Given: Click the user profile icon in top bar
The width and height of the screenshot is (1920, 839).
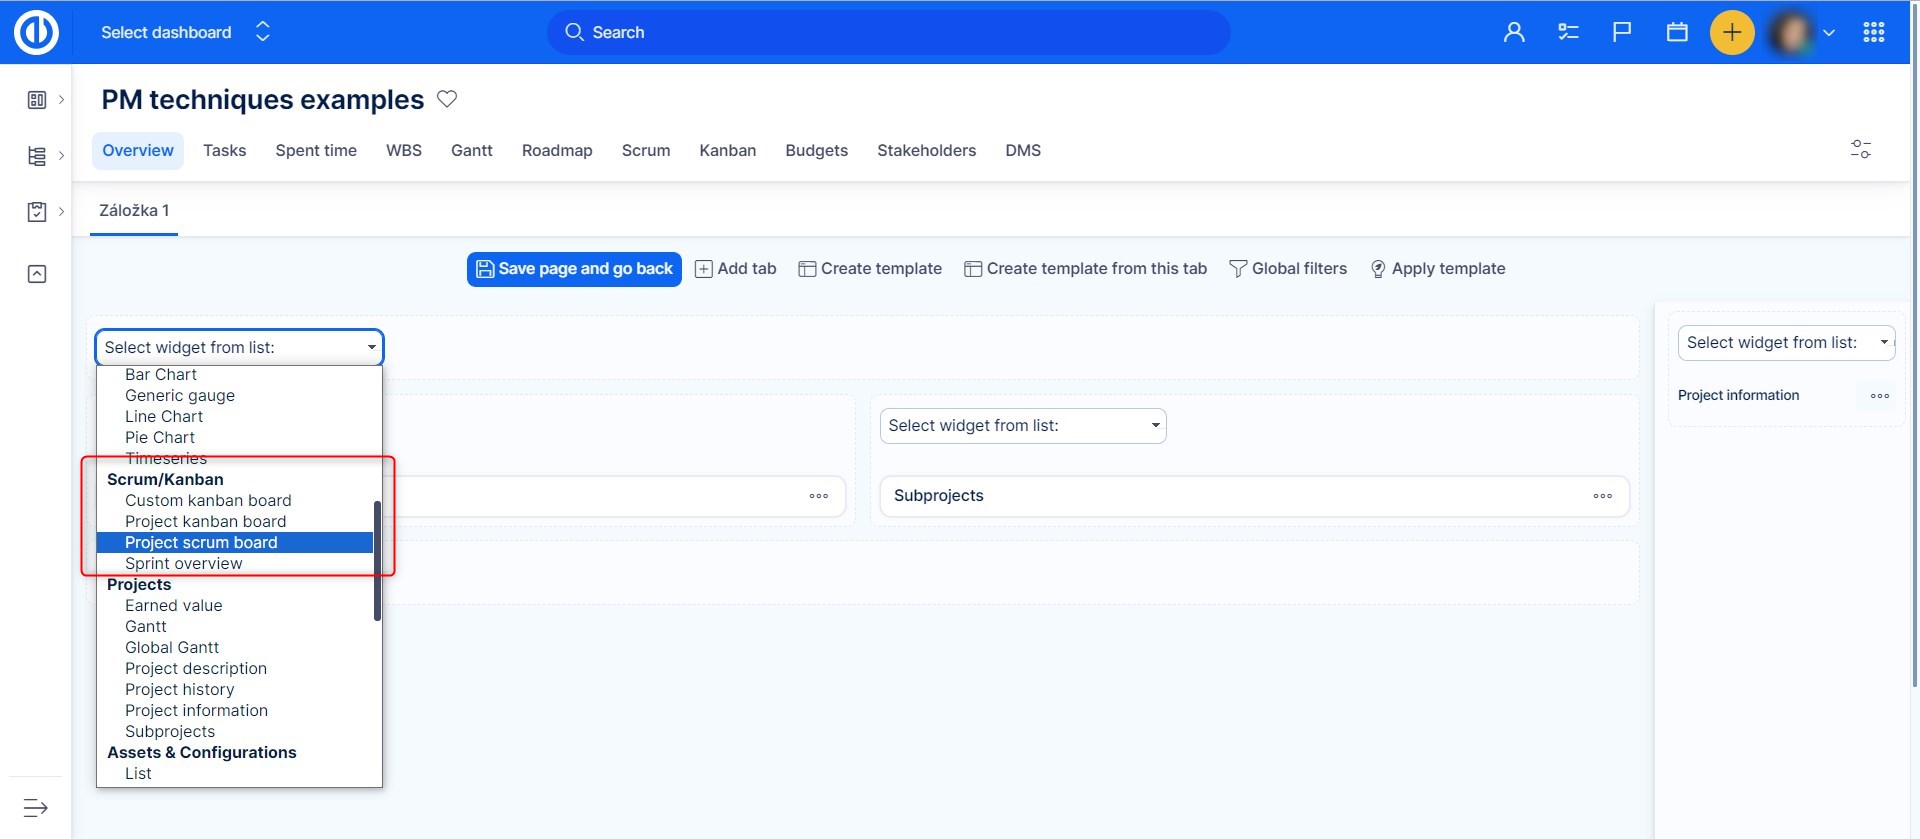Looking at the screenshot, I should (1514, 32).
